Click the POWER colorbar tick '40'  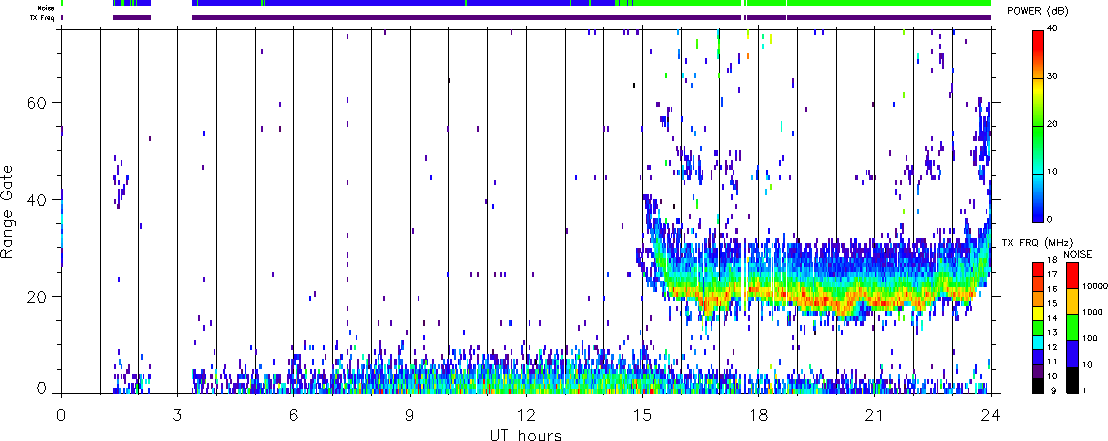coord(1054,30)
